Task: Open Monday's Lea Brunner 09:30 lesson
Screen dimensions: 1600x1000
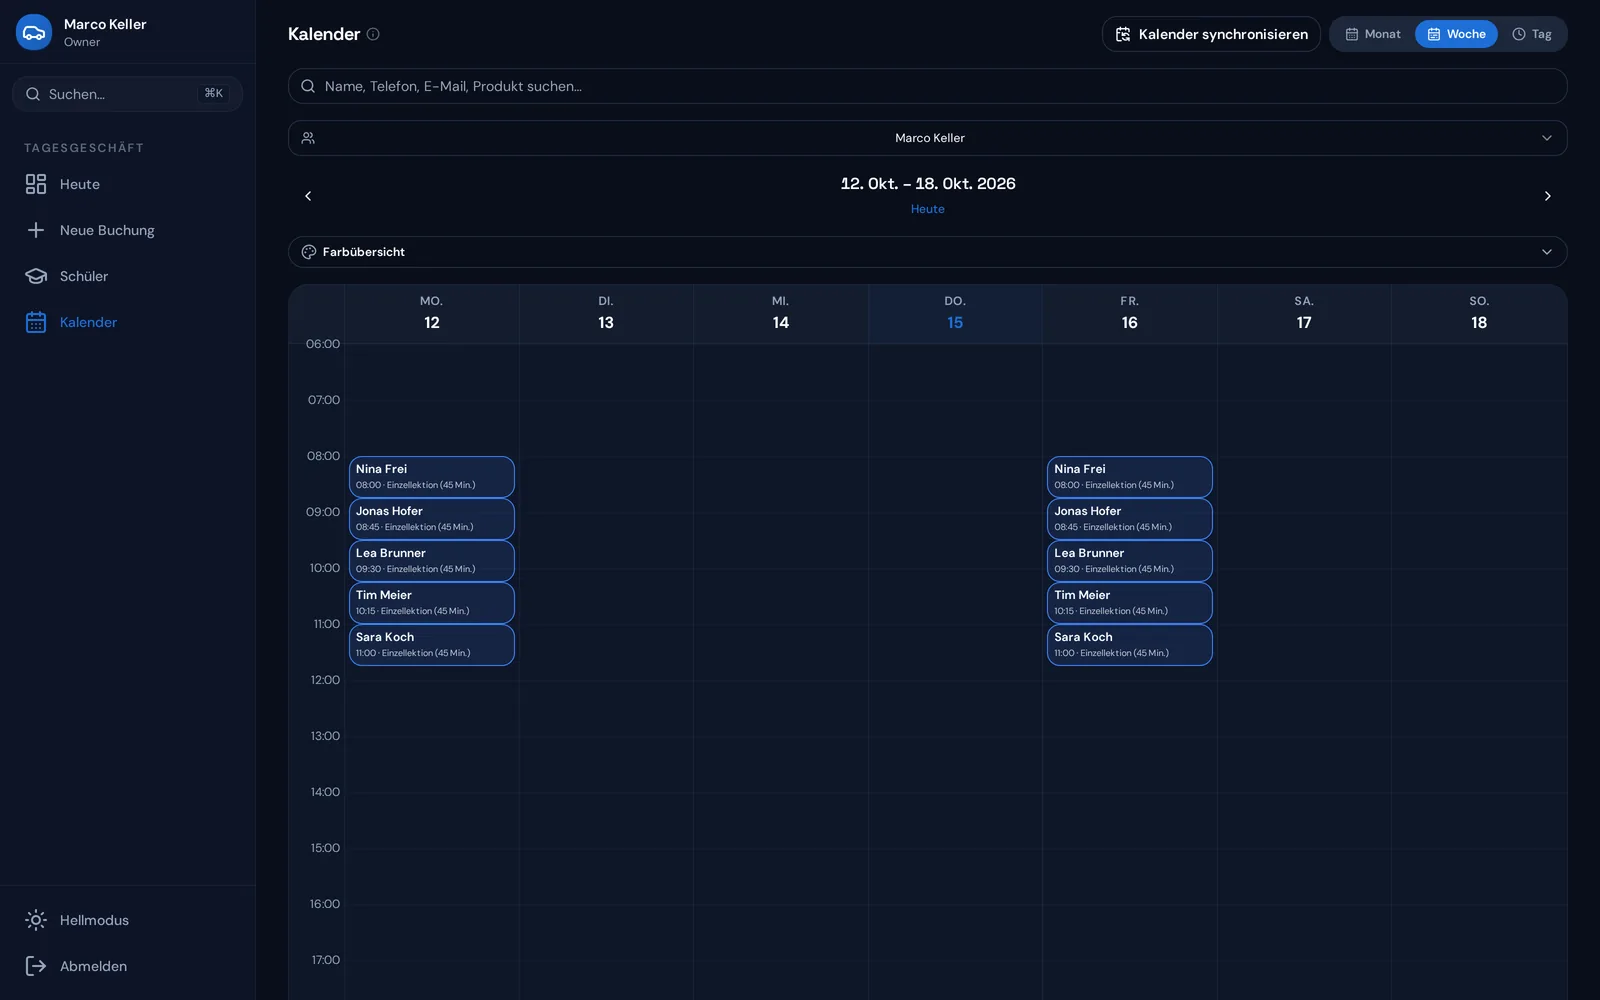Action: [432, 561]
